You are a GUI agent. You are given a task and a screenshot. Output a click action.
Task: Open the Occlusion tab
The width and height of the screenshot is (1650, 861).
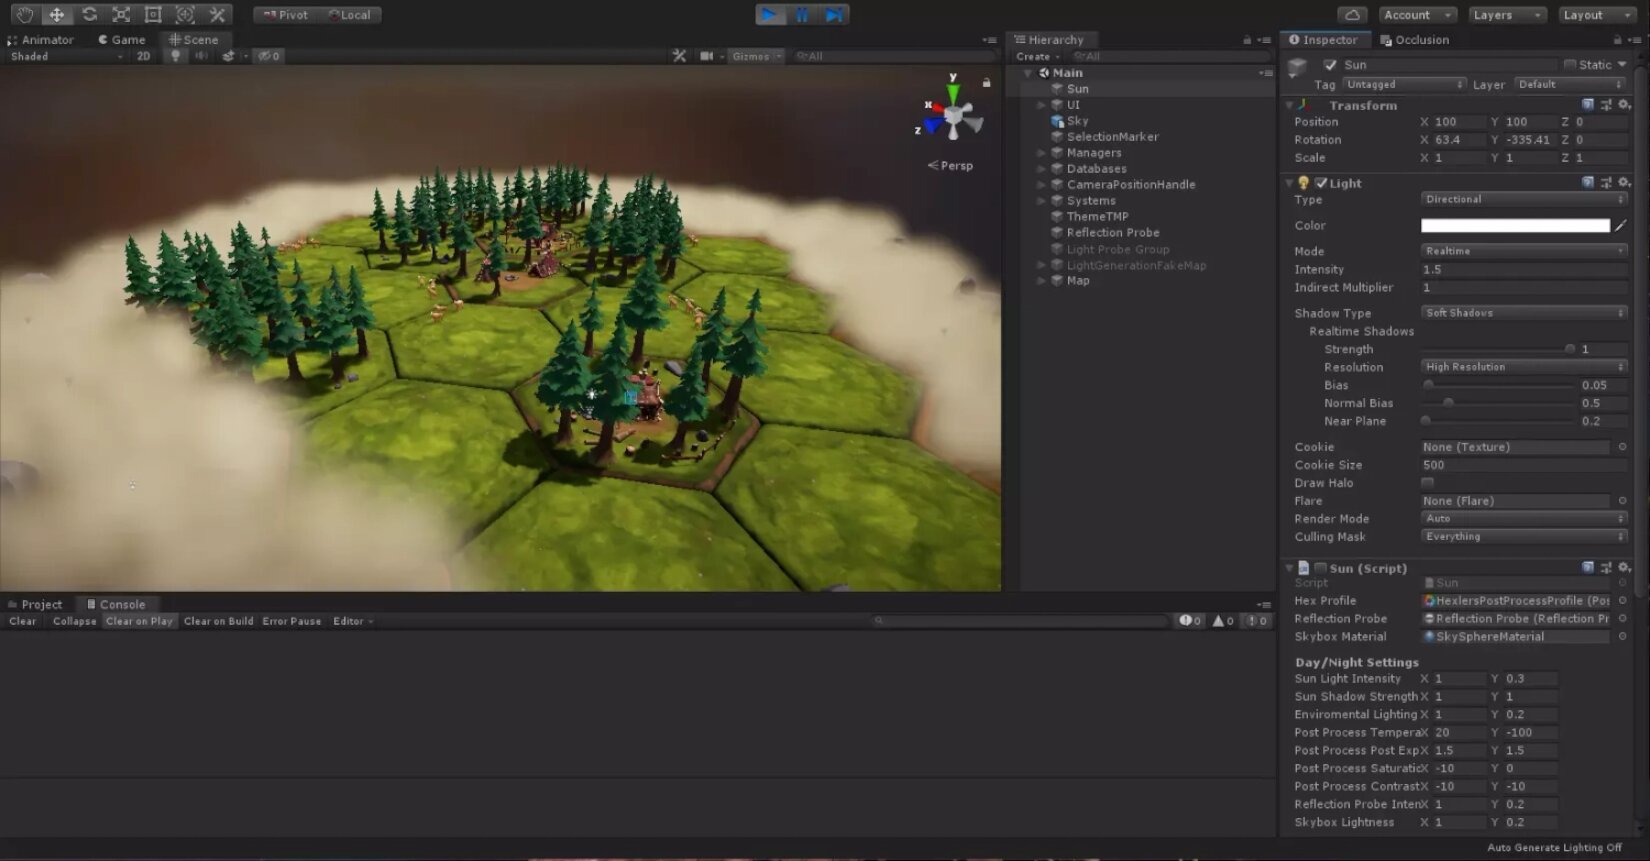coord(1414,40)
